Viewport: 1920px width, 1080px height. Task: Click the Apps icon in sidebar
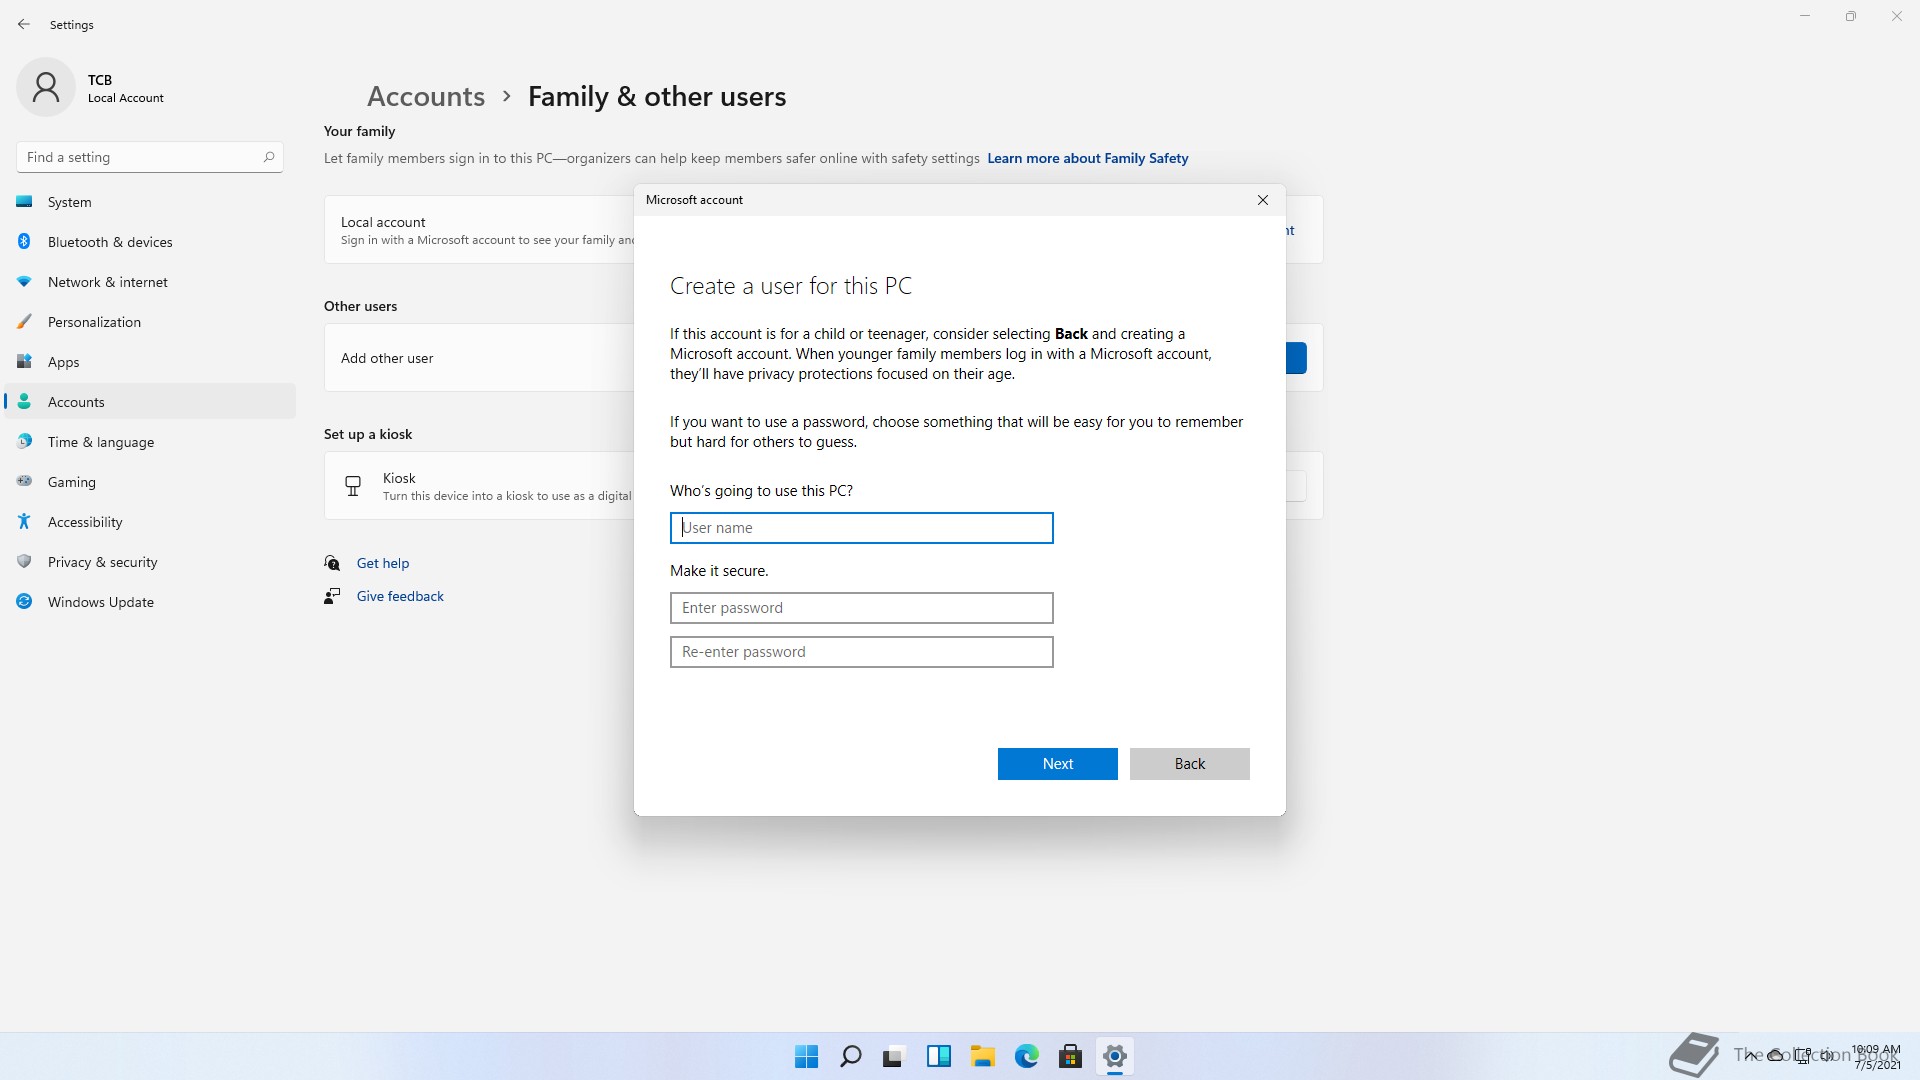[24, 362]
